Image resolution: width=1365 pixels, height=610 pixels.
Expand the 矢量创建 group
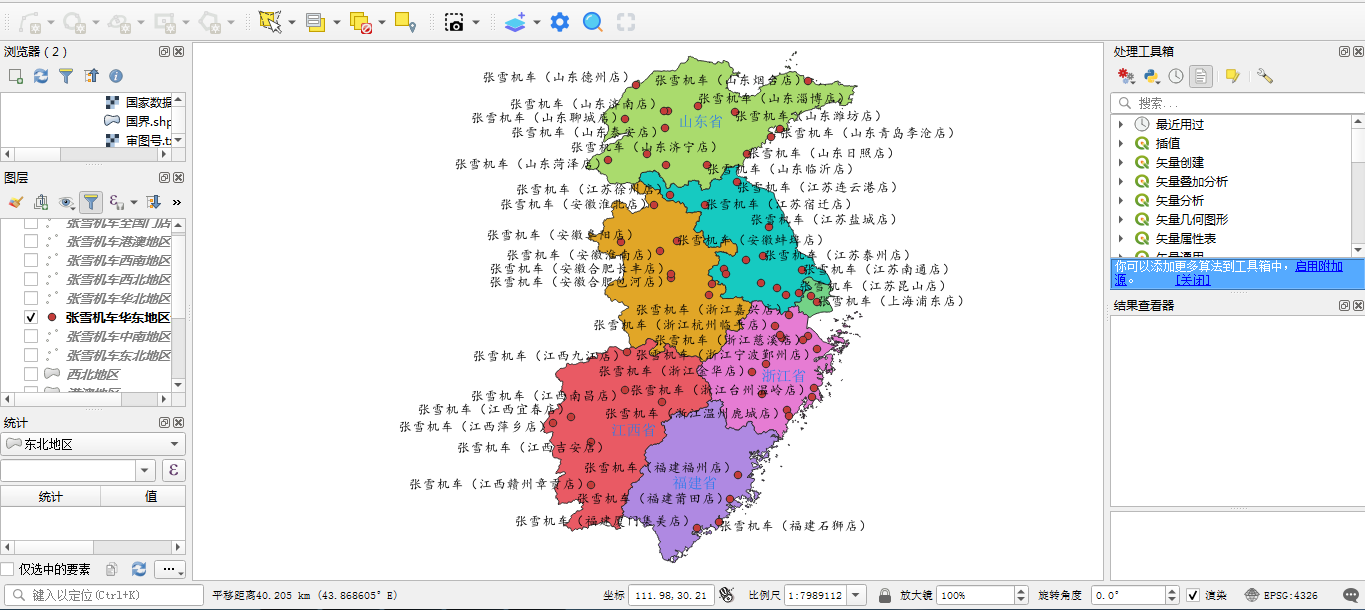(x=1121, y=162)
